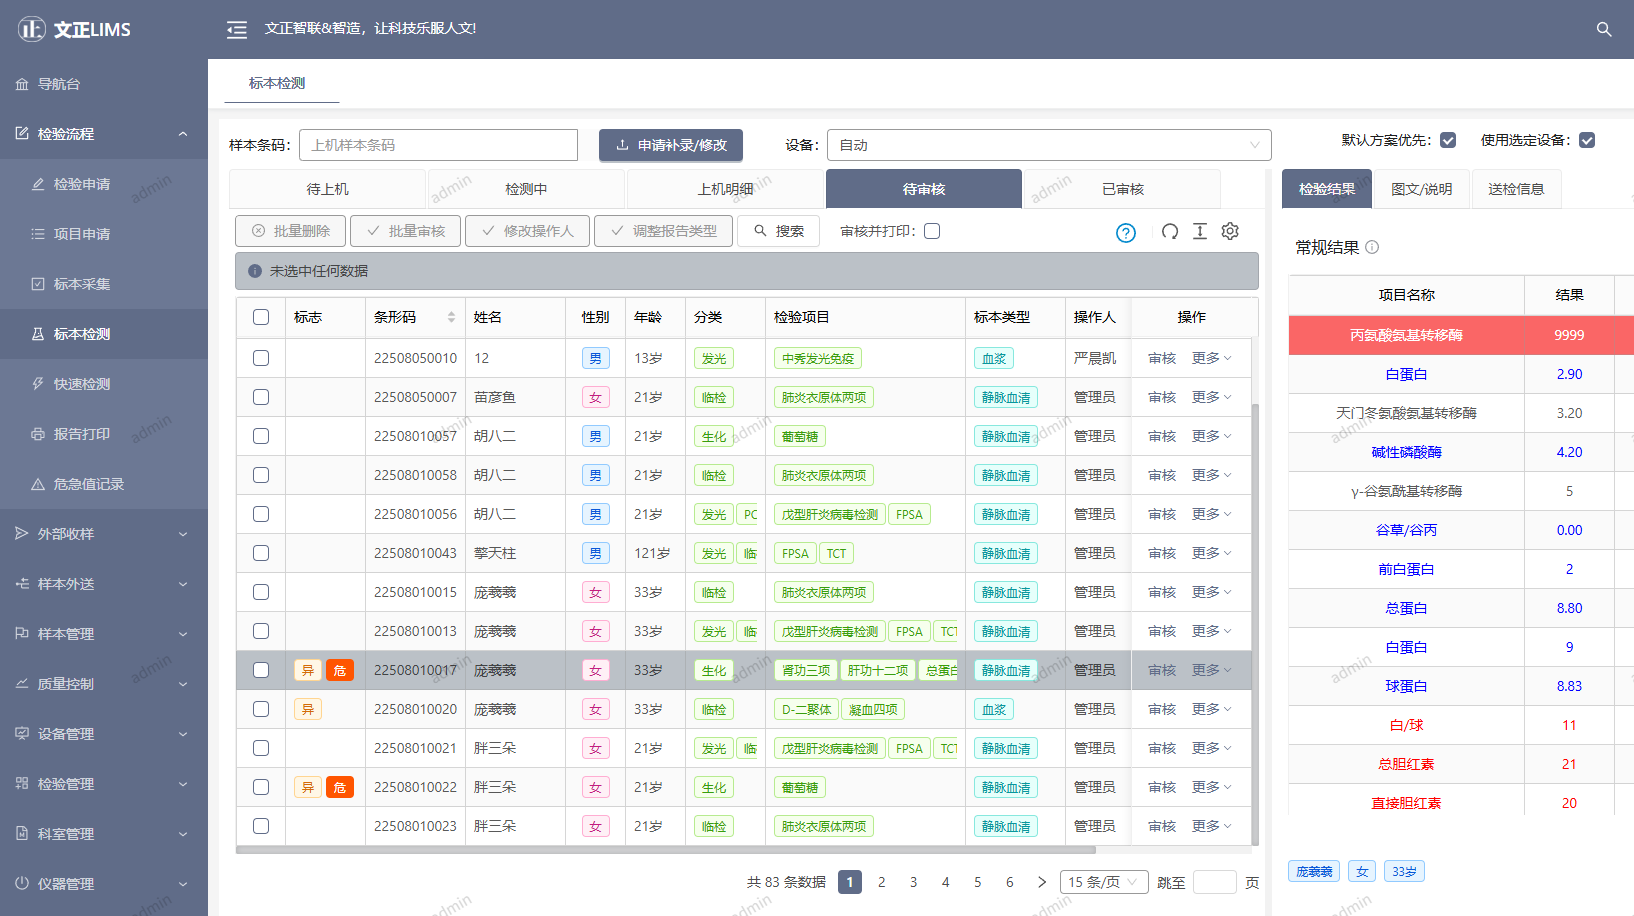
Task: Click the refresh icon near the gear
Action: [x=1169, y=231]
